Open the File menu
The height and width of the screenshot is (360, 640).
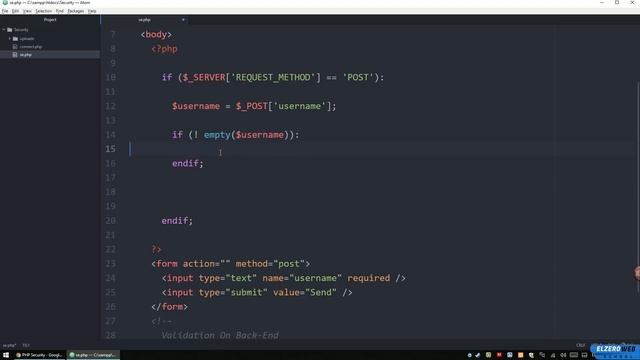tap(5, 11)
